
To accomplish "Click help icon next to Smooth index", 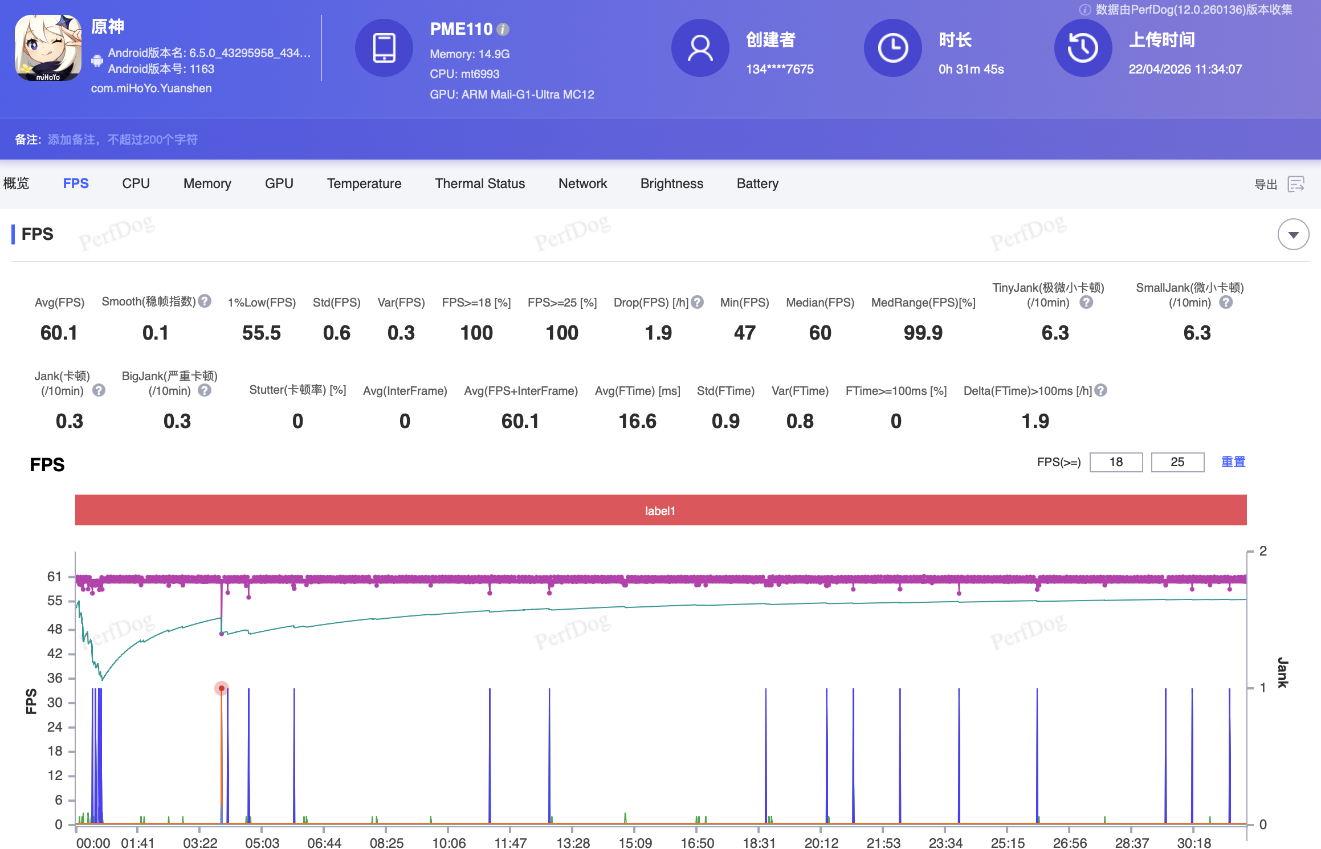I will coord(204,301).
